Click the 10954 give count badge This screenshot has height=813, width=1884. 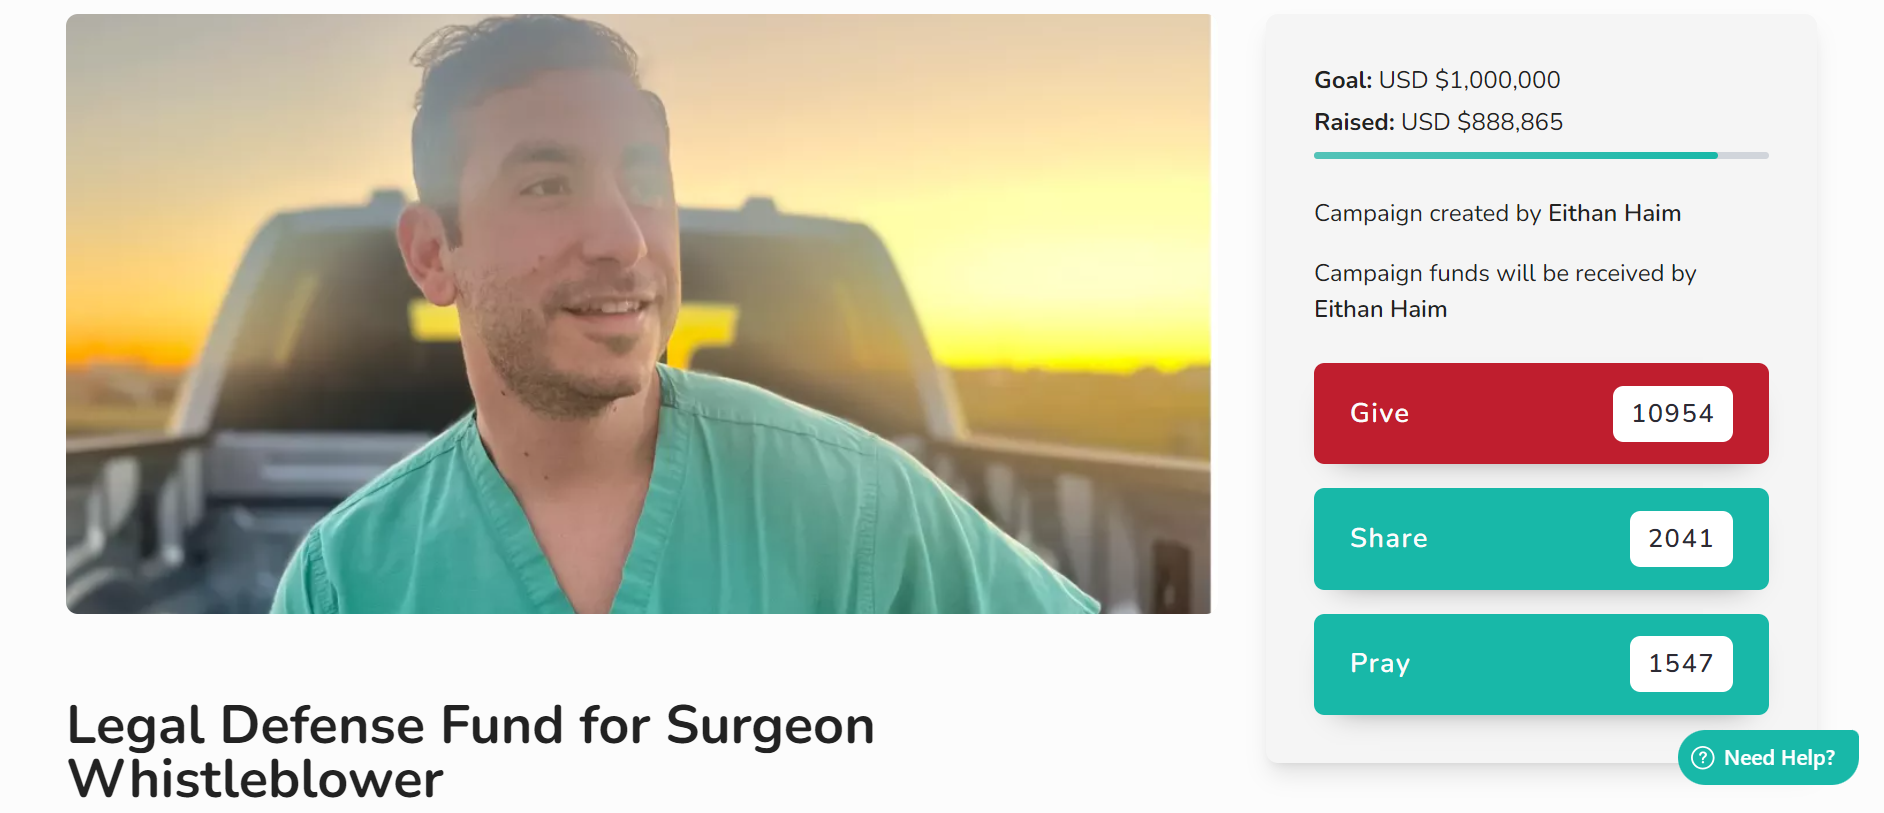[x=1672, y=413]
